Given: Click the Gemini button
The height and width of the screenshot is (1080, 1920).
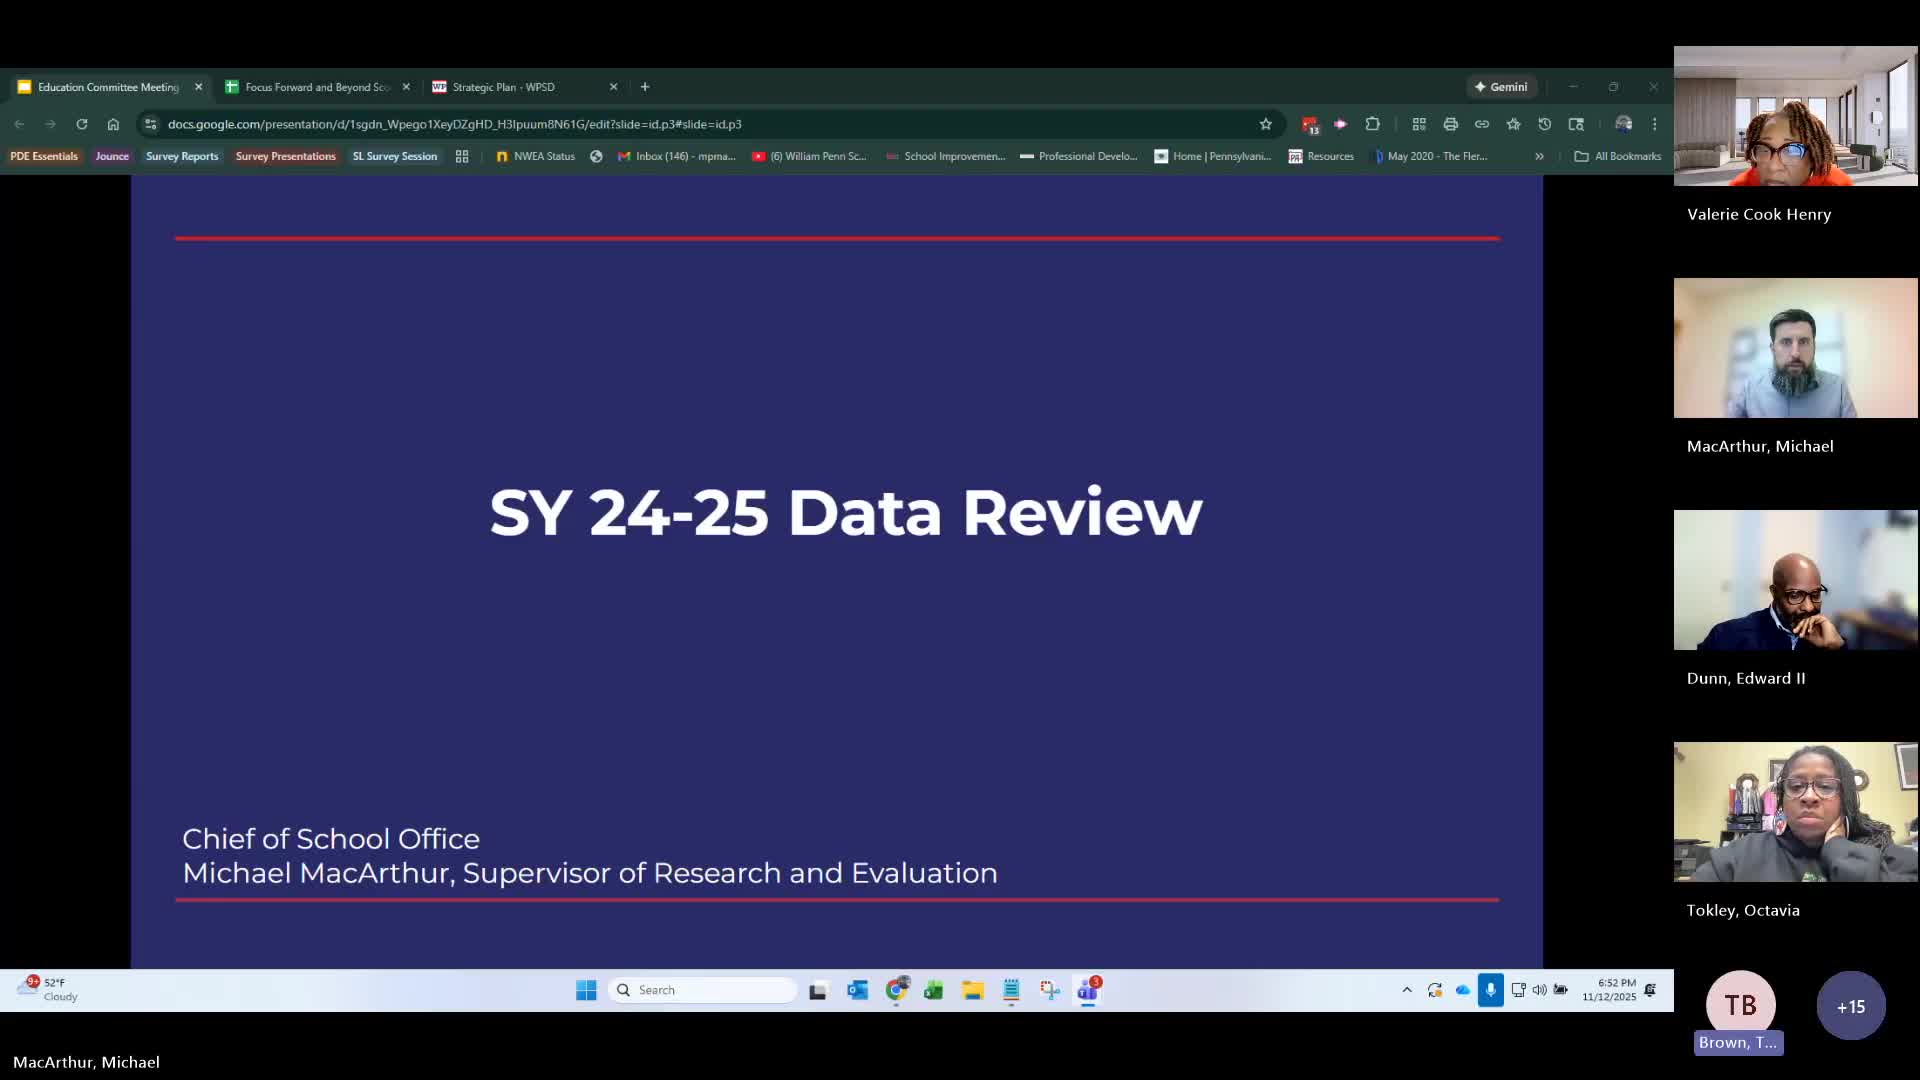Looking at the screenshot, I should click(x=1501, y=87).
